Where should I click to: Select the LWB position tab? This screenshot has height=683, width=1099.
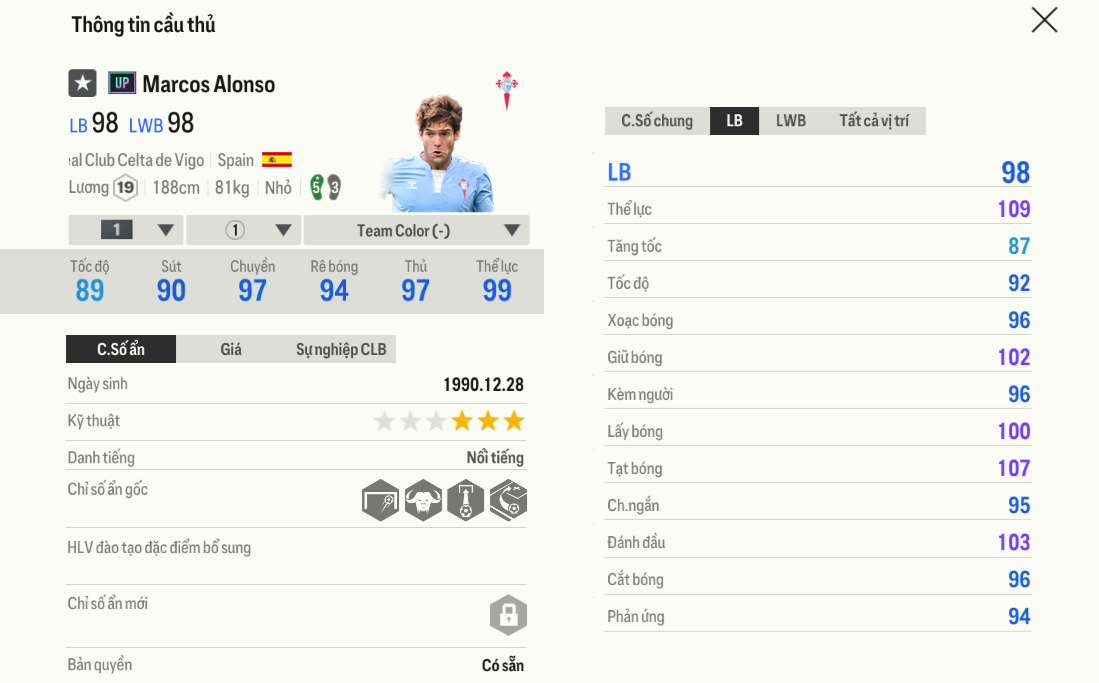click(790, 120)
